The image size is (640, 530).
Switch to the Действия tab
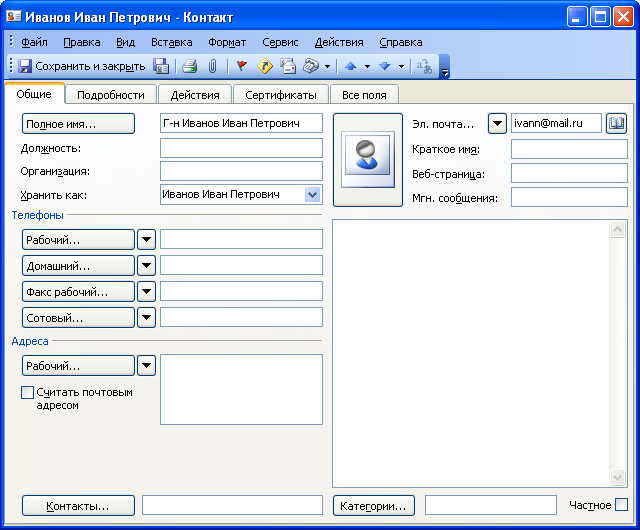[x=195, y=95]
